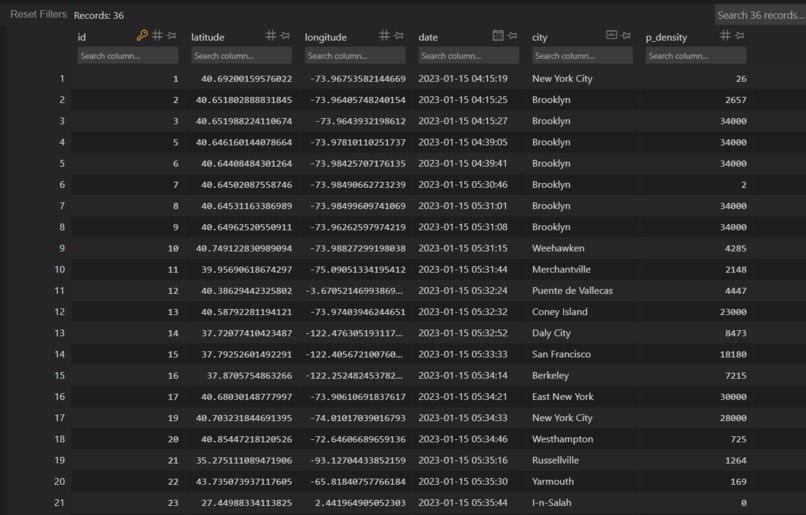Click p_density value 4285

click(x=736, y=248)
